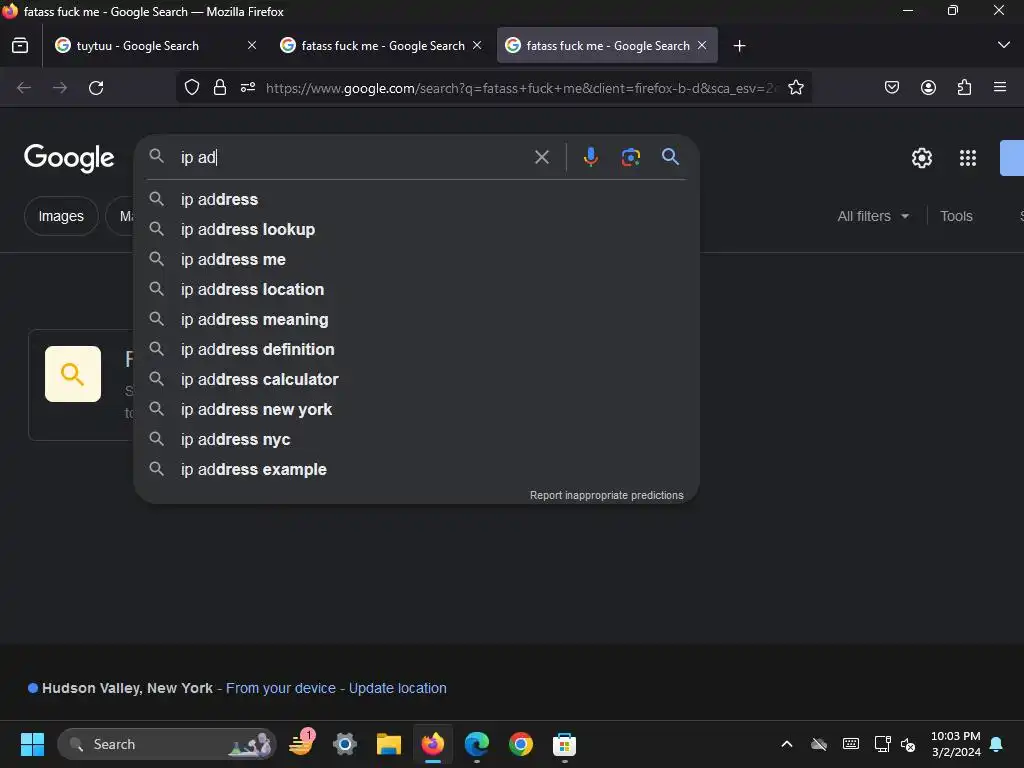The image size is (1024, 768).
Task: Close the tuytuu tab
Action: (252, 45)
